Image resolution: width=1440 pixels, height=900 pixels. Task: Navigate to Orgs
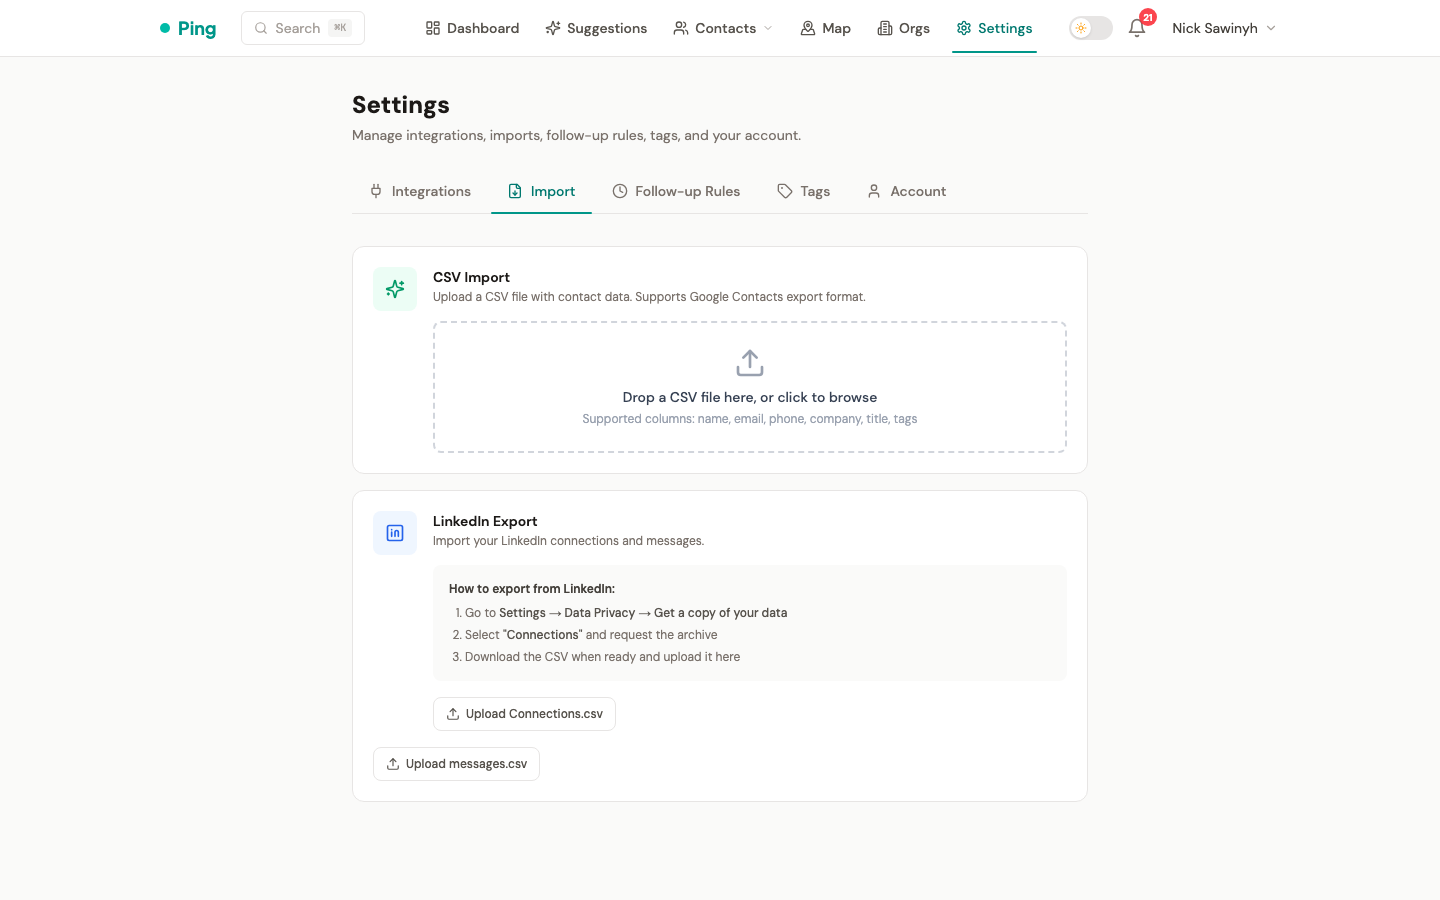pos(904,28)
